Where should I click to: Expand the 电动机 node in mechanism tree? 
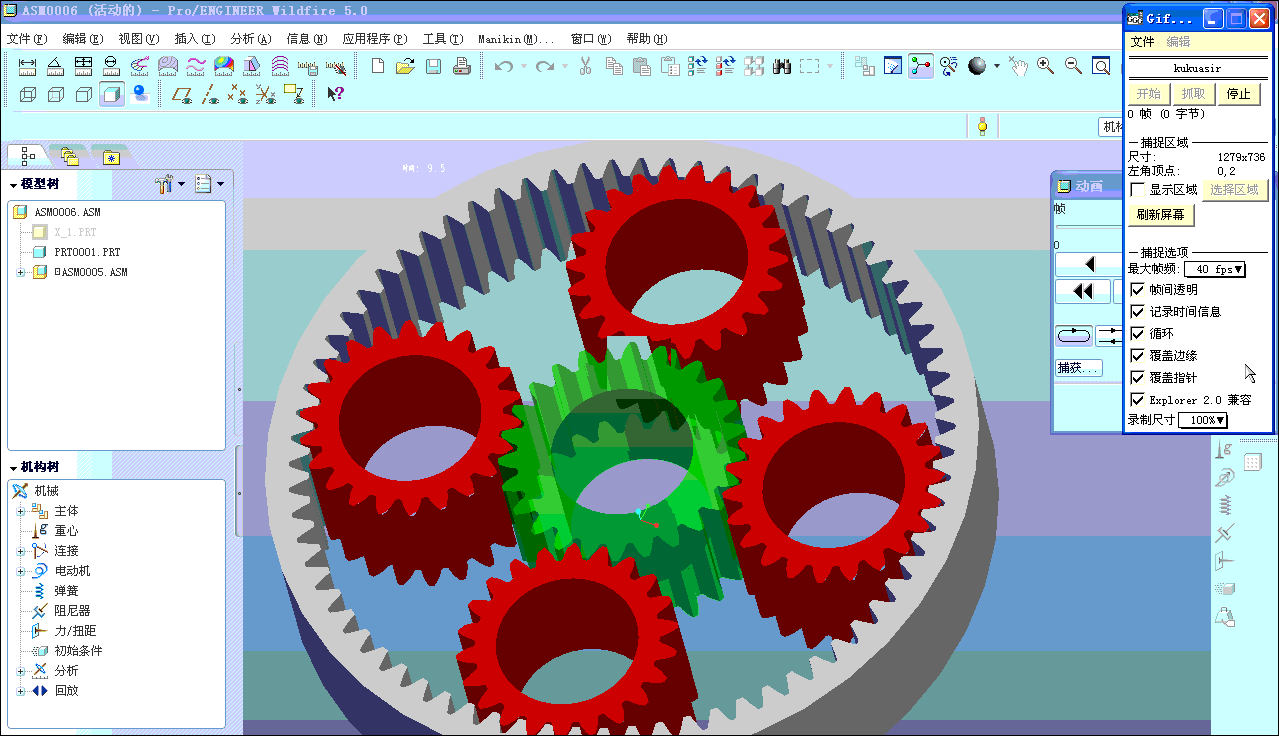tap(21, 571)
